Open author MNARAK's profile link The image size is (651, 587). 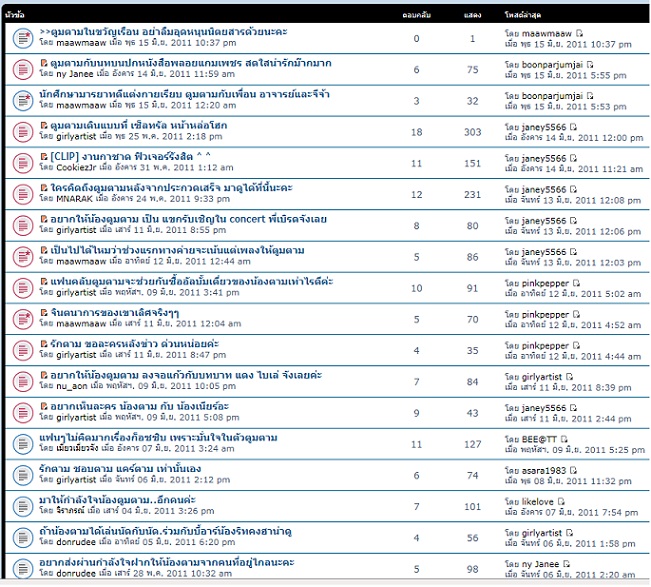(74, 199)
